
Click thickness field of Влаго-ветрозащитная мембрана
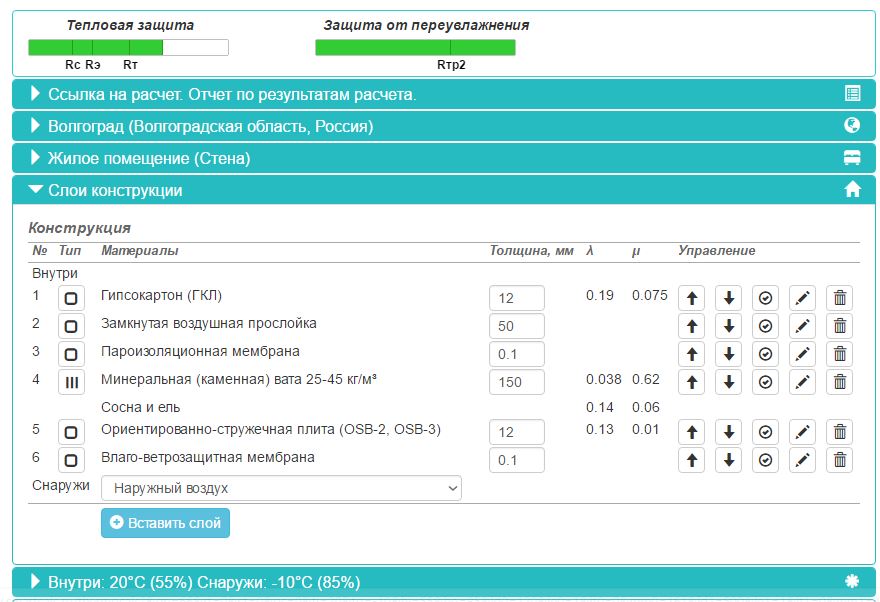[x=517, y=460]
